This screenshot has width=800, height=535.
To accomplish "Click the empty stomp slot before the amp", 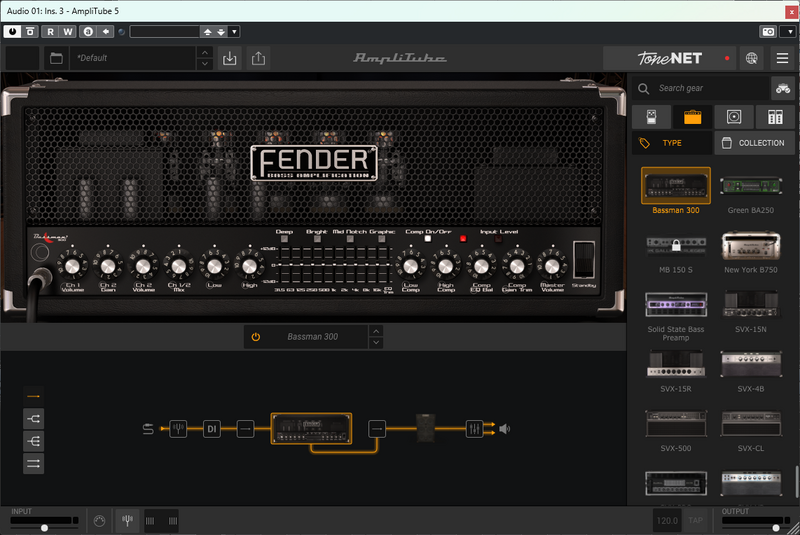I will pos(245,429).
